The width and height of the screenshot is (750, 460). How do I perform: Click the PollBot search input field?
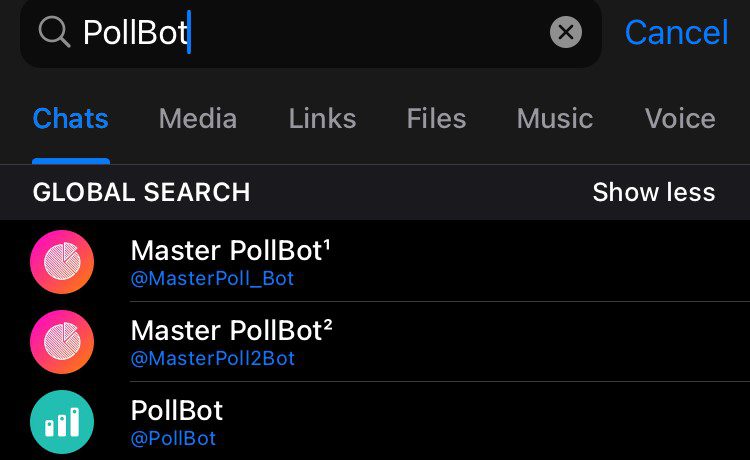(300, 33)
